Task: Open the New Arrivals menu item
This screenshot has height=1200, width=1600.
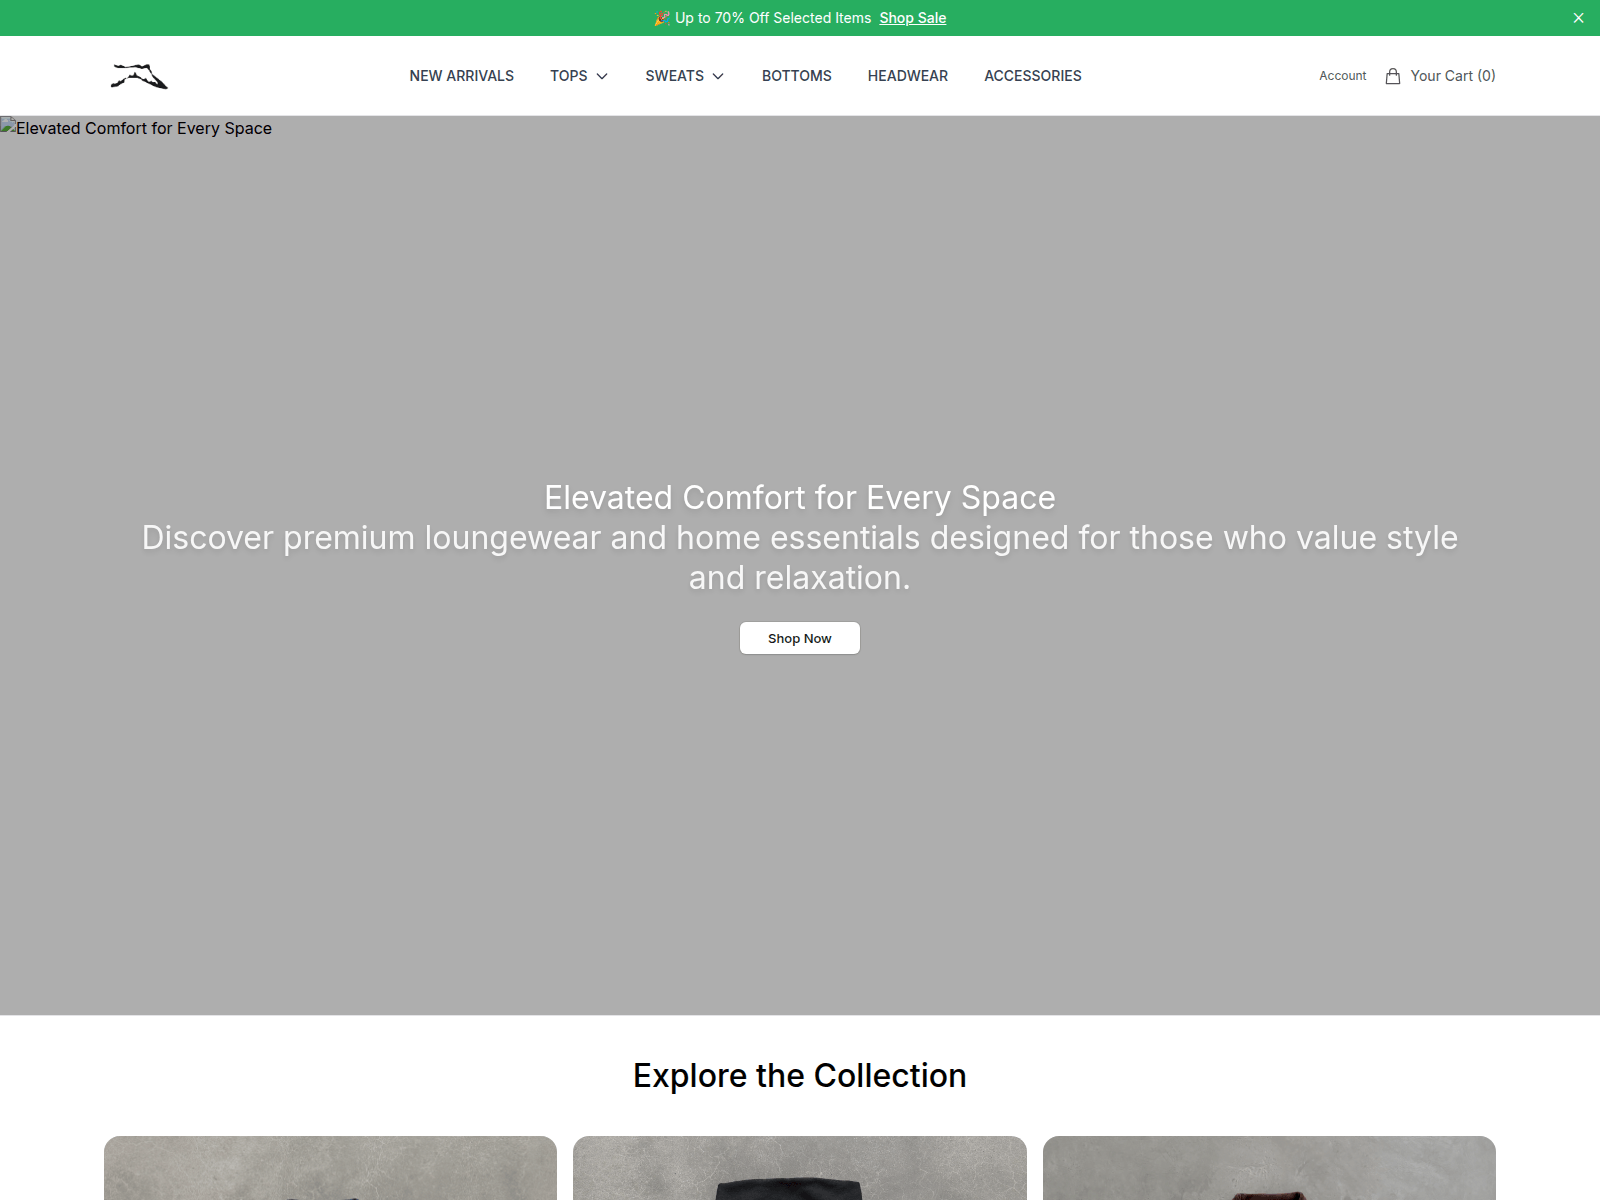Action: 461,76
